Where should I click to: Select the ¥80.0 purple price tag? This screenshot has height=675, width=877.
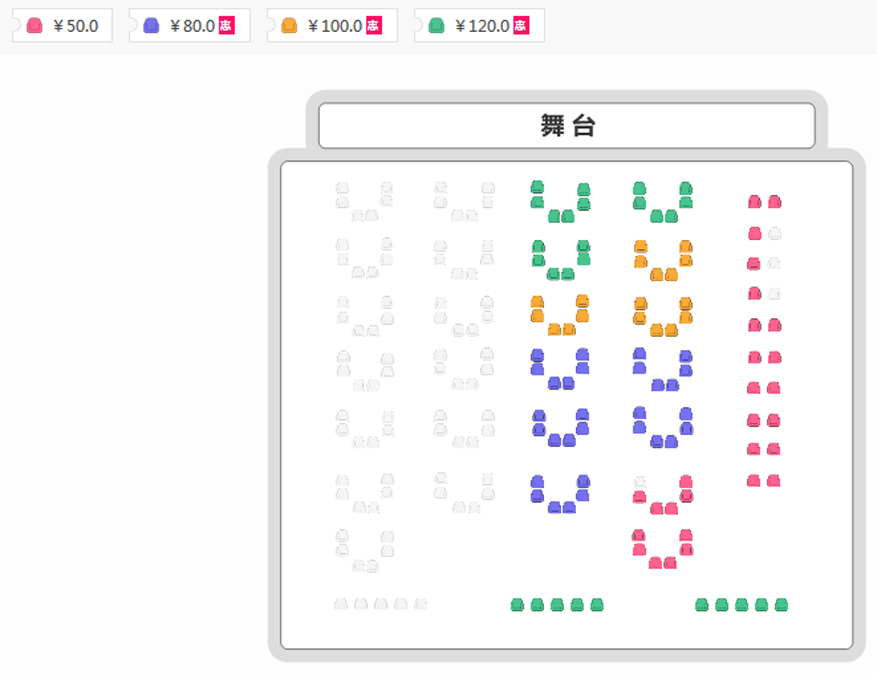(x=191, y=26)
